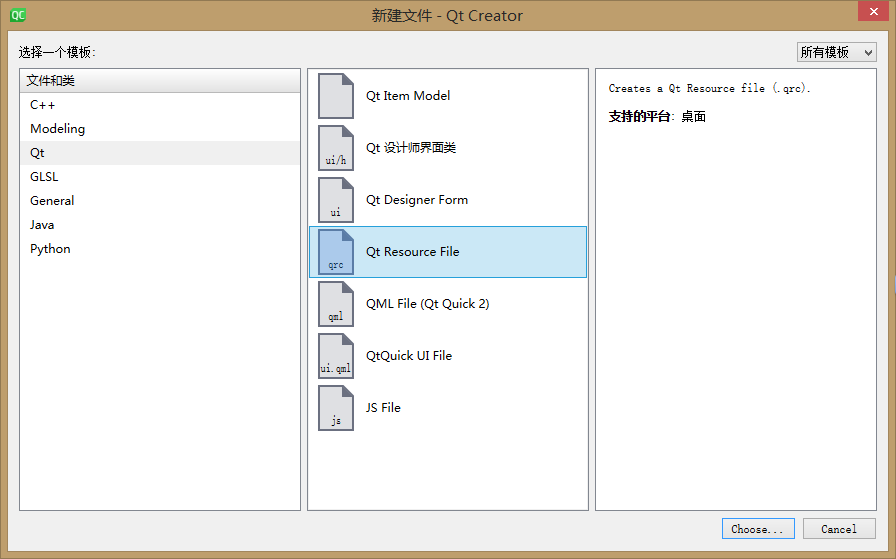
Task: Click the Cancel button
Action: point(839,529)
